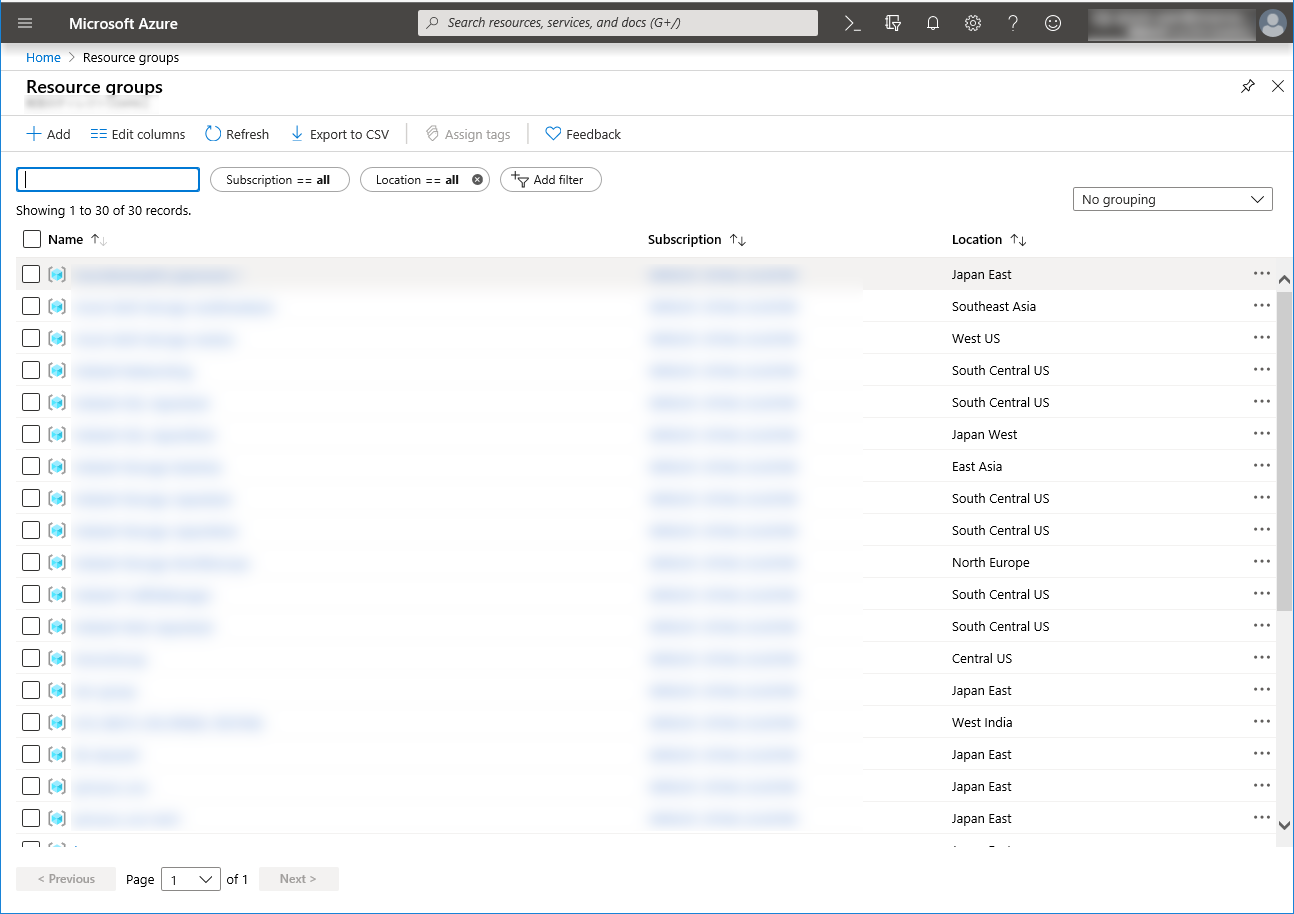The height and width of the screenshot is (914, 1294).
Task: Open the smiley feedback icon in header
Action: point(1053,23)
